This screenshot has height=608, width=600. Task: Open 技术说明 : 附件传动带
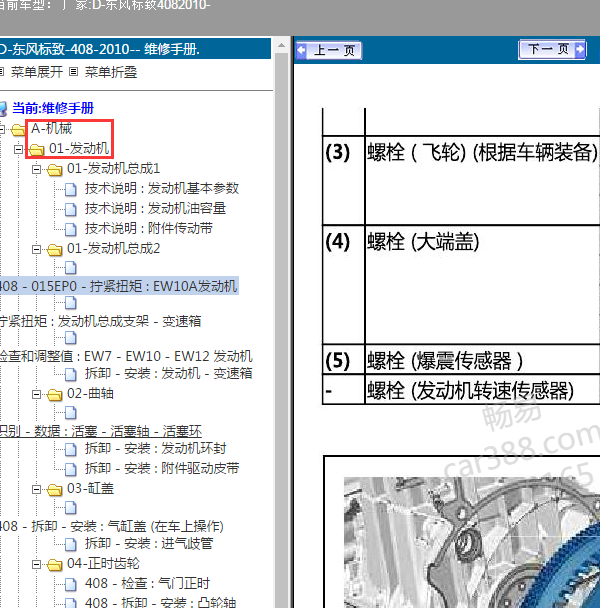click(x=149, y=228)
